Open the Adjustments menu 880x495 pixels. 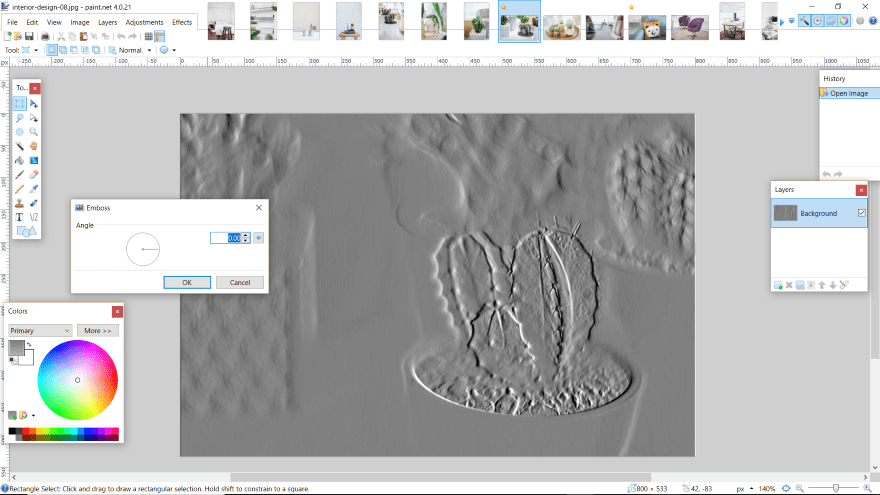144,21
